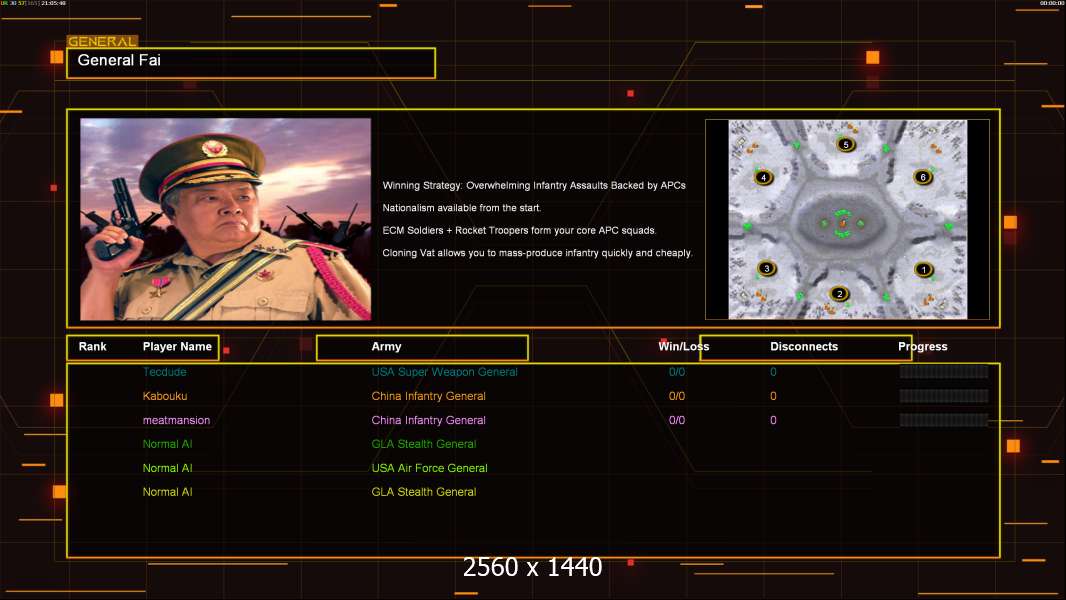Click the Win/Loss column header

click(x=684, y=347)
